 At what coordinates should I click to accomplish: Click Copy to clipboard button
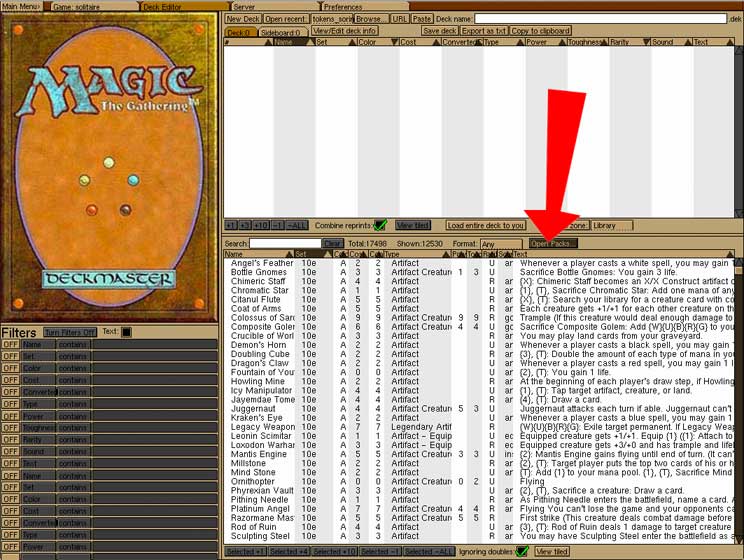540,30
